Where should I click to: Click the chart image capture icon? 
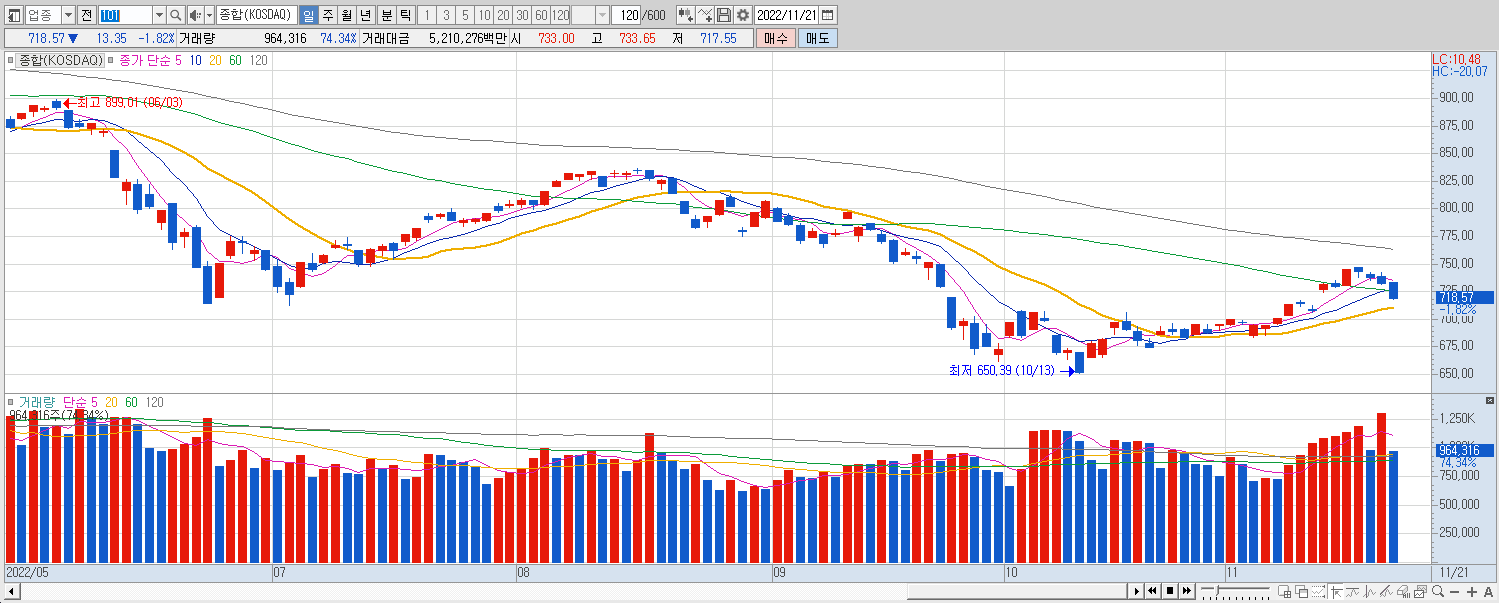(1420, 591)
